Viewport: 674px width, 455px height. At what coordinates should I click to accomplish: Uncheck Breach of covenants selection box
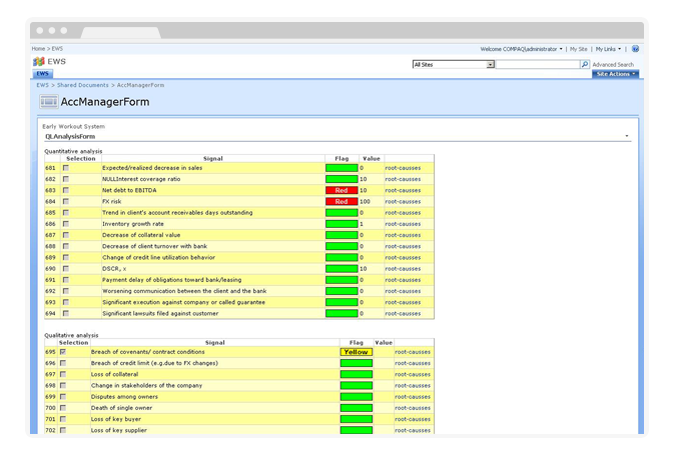[63, 352]
